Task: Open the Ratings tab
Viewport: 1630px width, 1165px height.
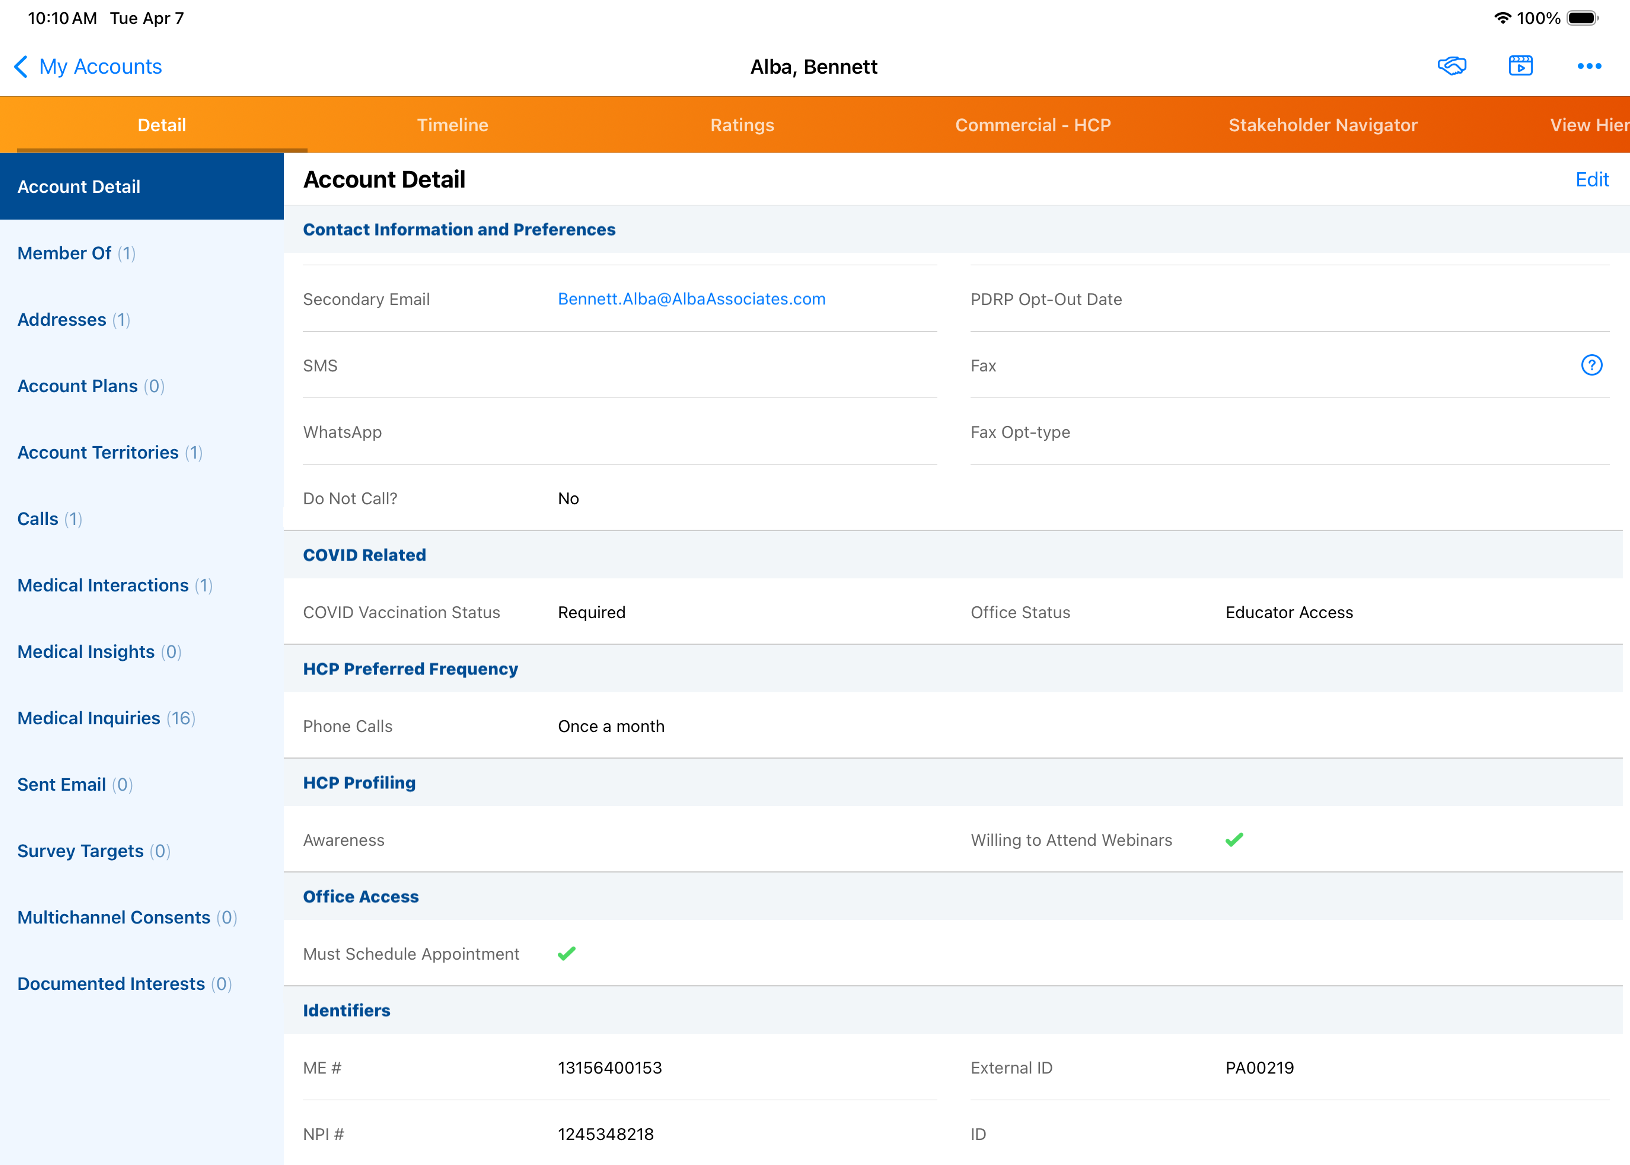Action: tap(742, 125)
